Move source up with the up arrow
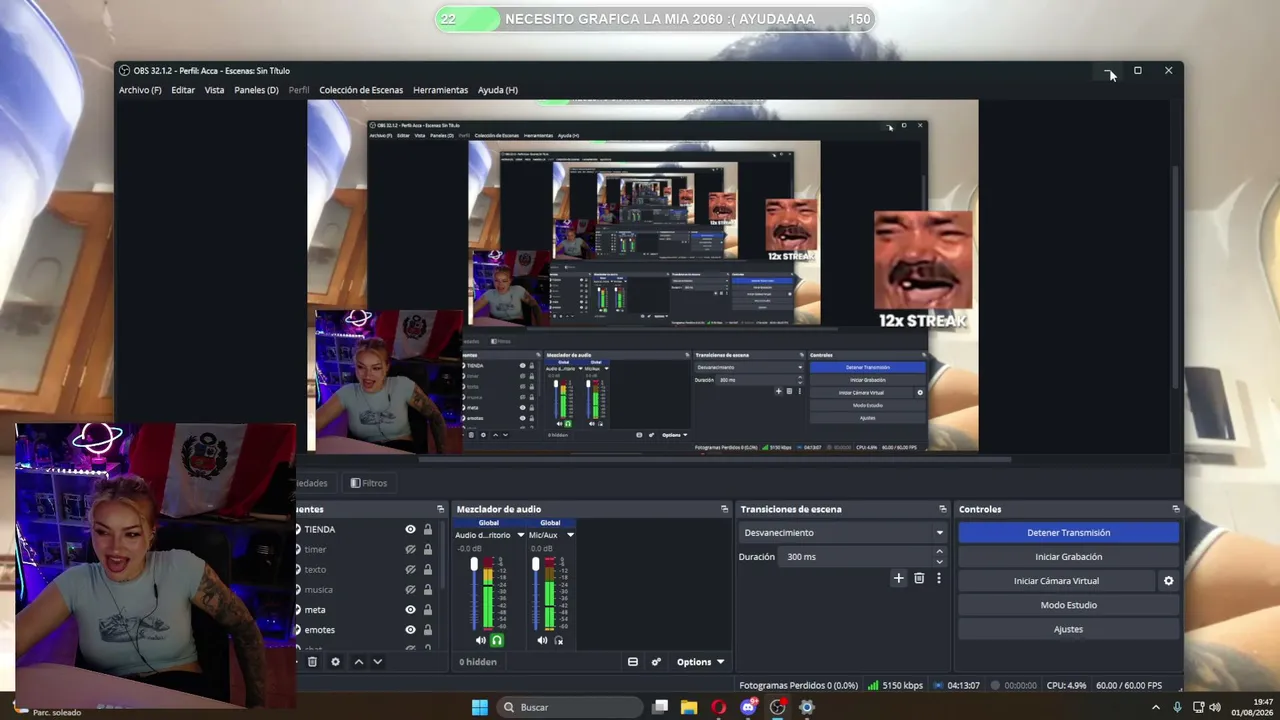Image resolution: width=1280 pixels, height=720 pixels. click(x=359, y=662)
